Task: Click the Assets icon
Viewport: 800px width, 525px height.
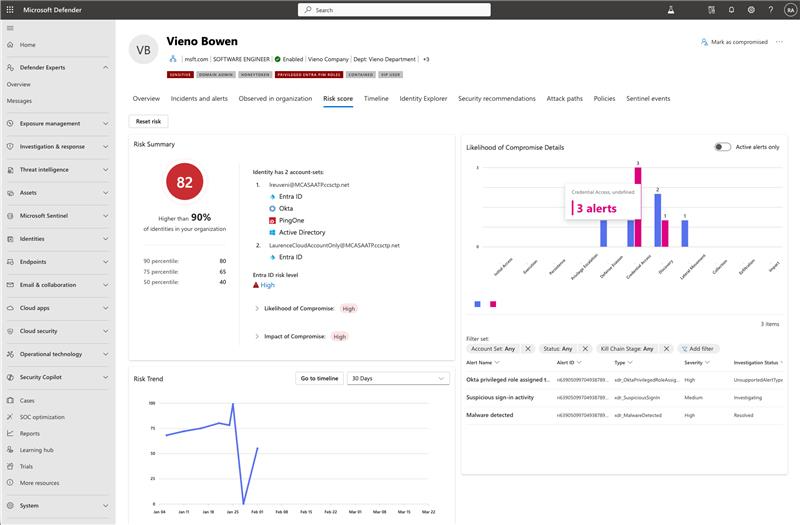Action: click(x=10, y=193)
